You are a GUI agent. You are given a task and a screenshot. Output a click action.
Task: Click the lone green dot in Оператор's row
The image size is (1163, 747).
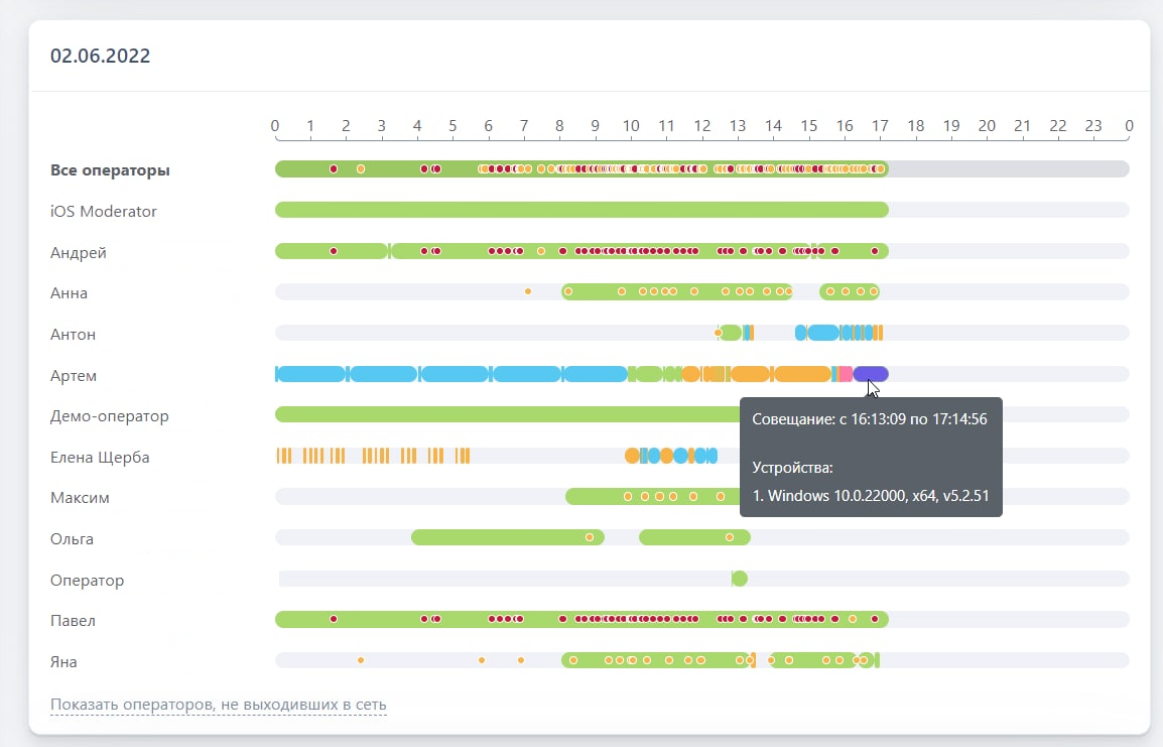[x=739, y=579]
